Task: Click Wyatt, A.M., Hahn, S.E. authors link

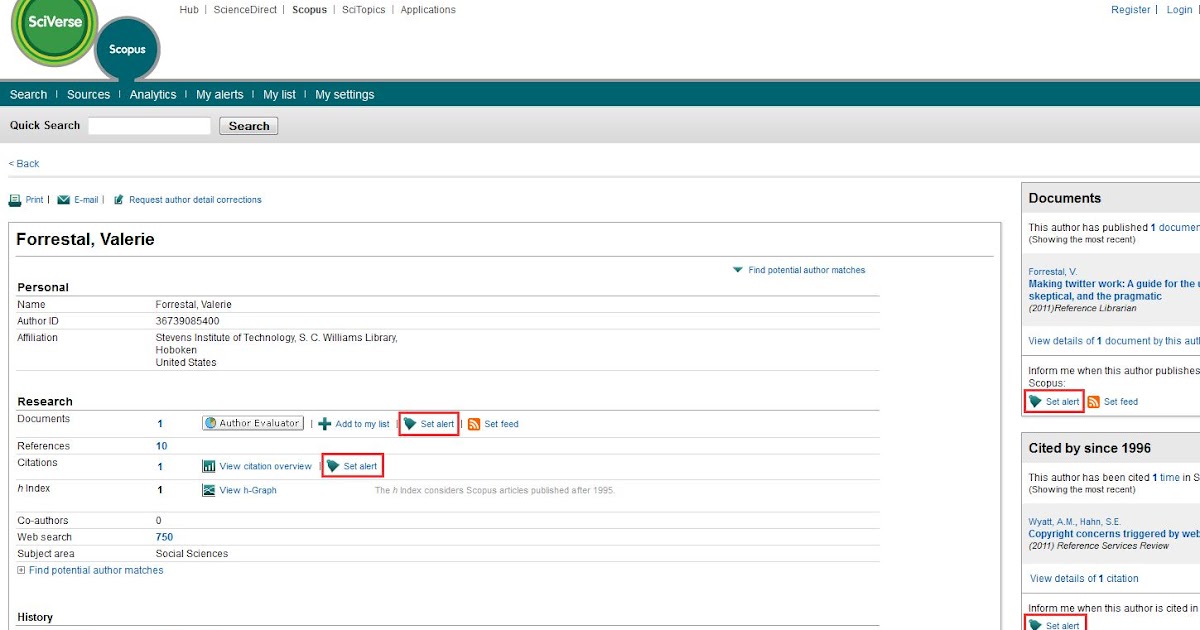Action: point(1075,522)
